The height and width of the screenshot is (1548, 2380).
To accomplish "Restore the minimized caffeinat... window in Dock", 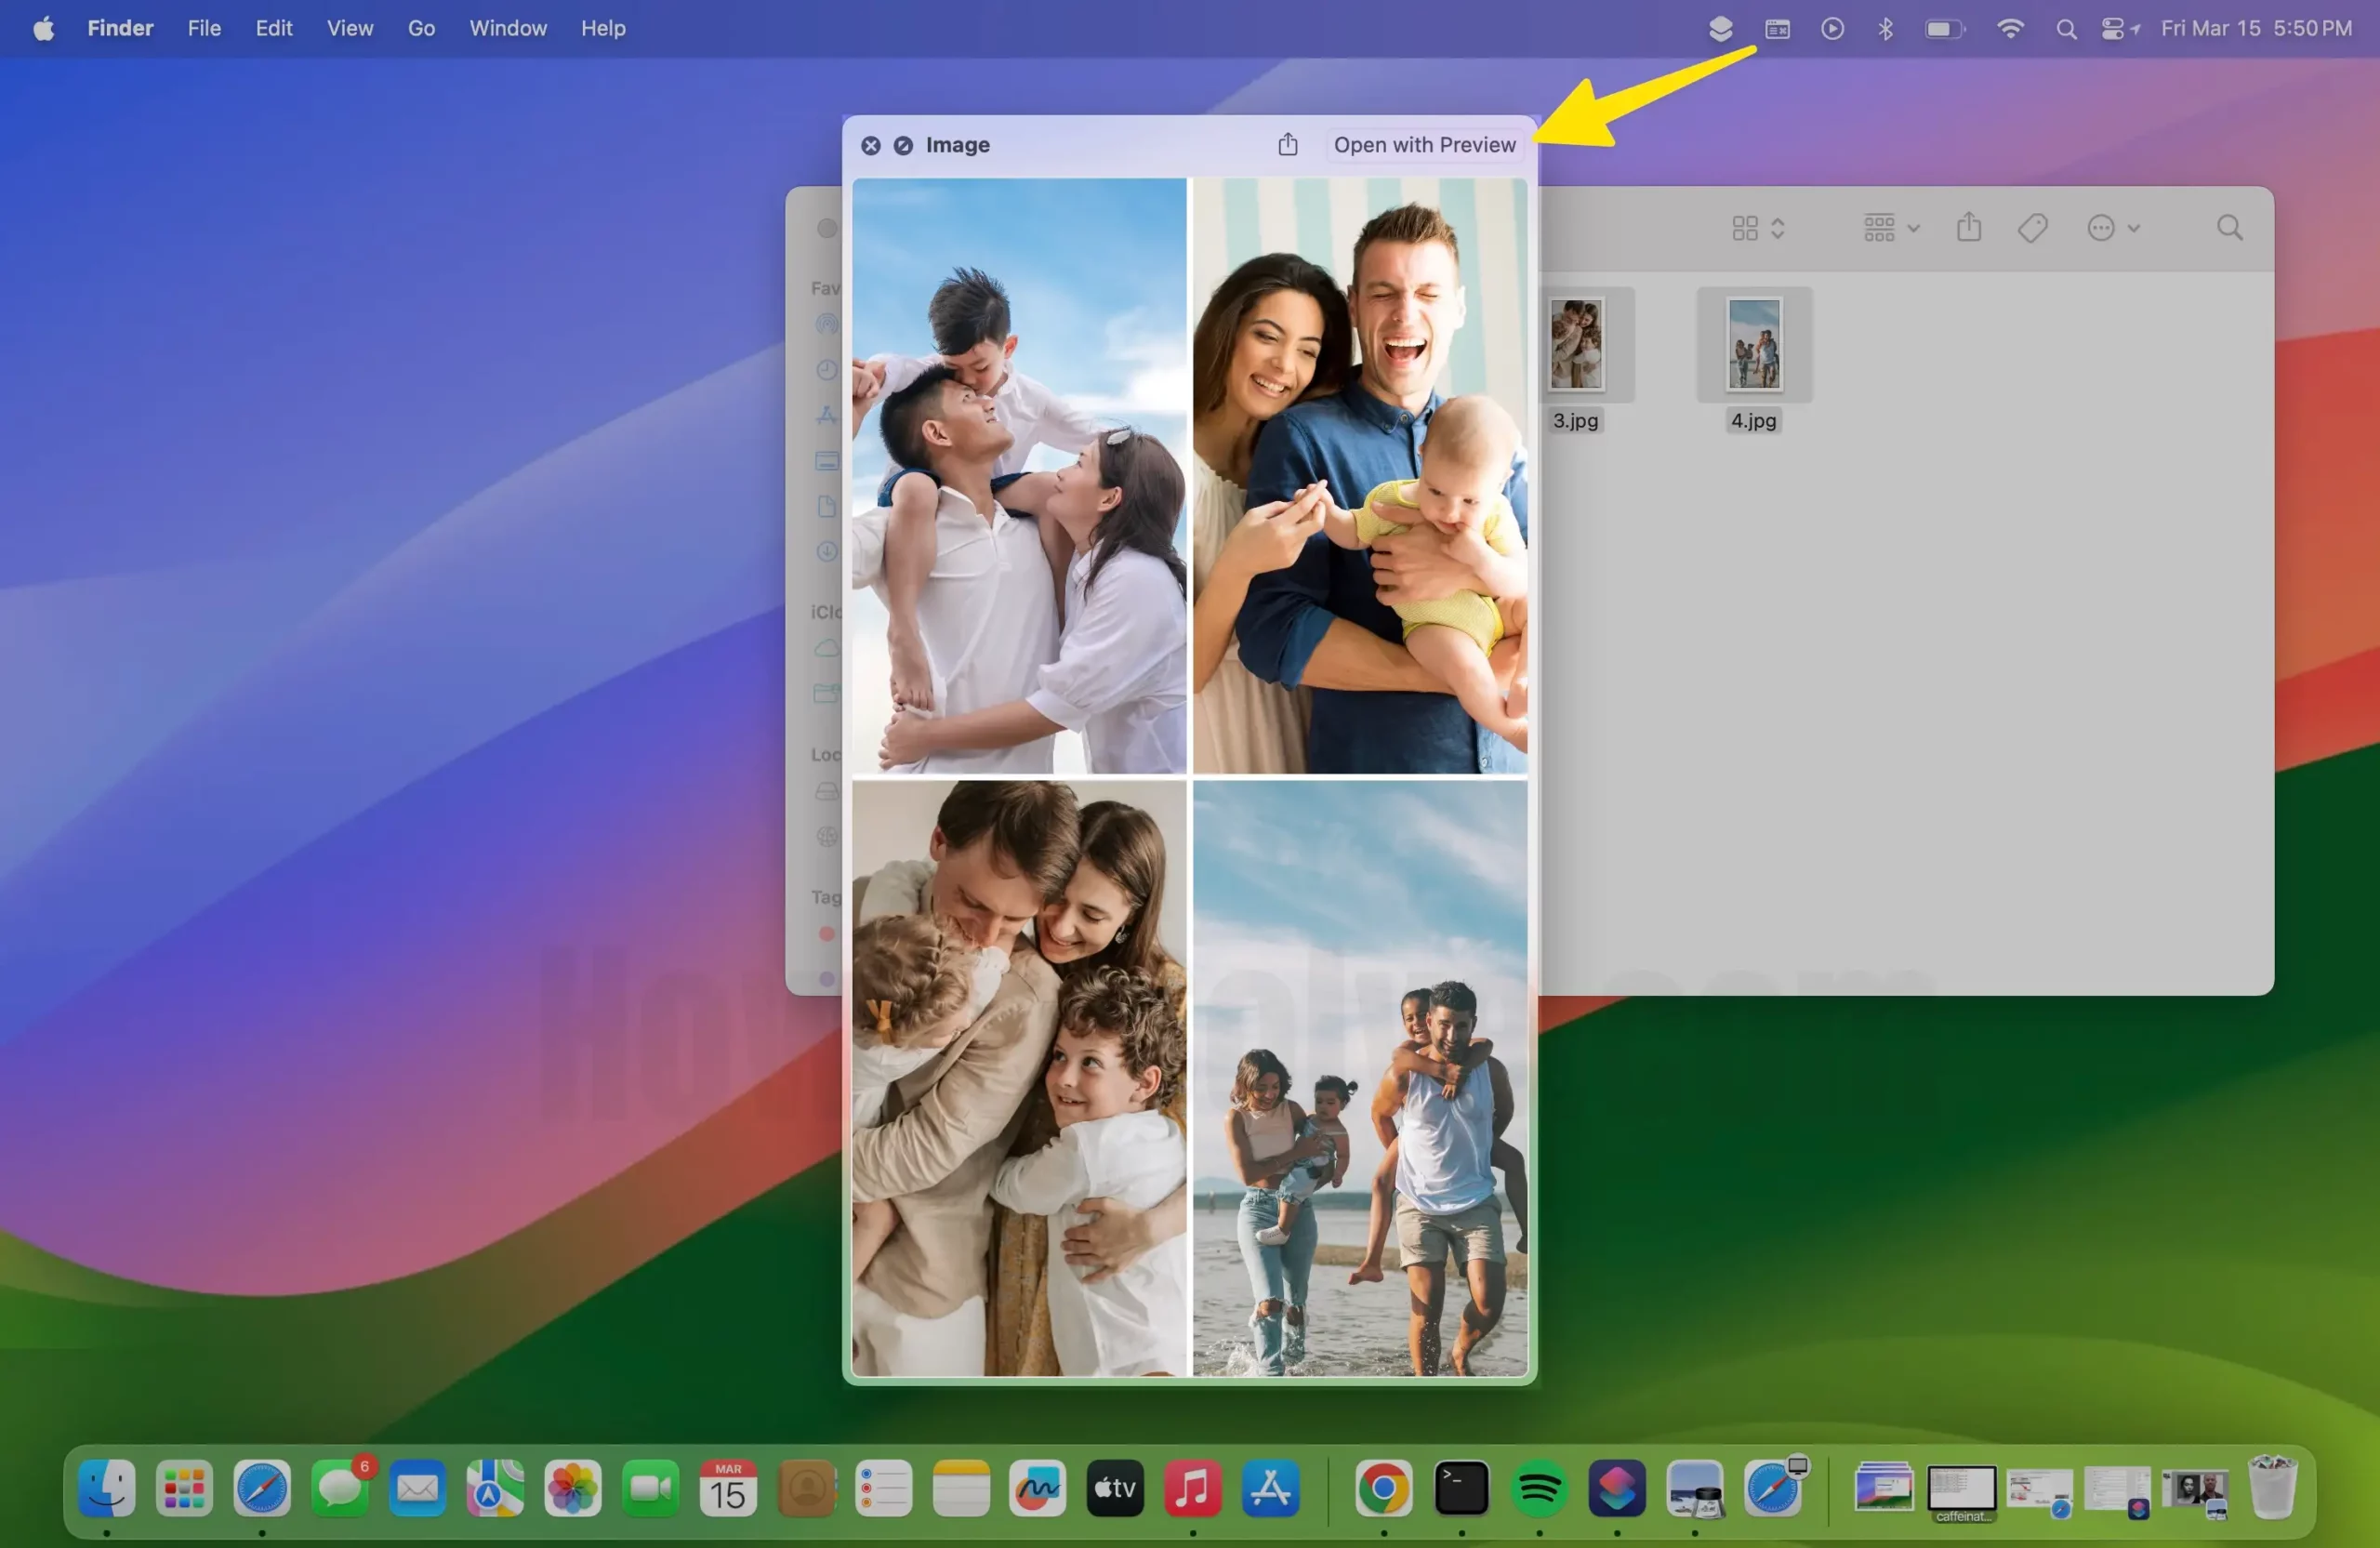I will point(1962,1492).
